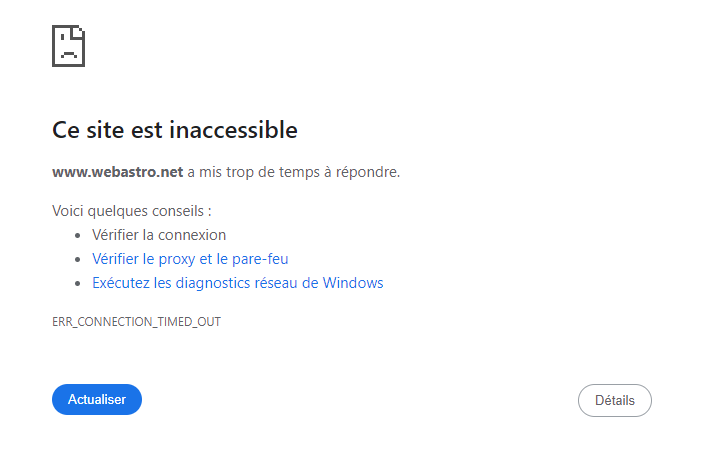718x470 pixels.
Task: Click "a mis trop de temps à répondre" text
Action: 293,172
